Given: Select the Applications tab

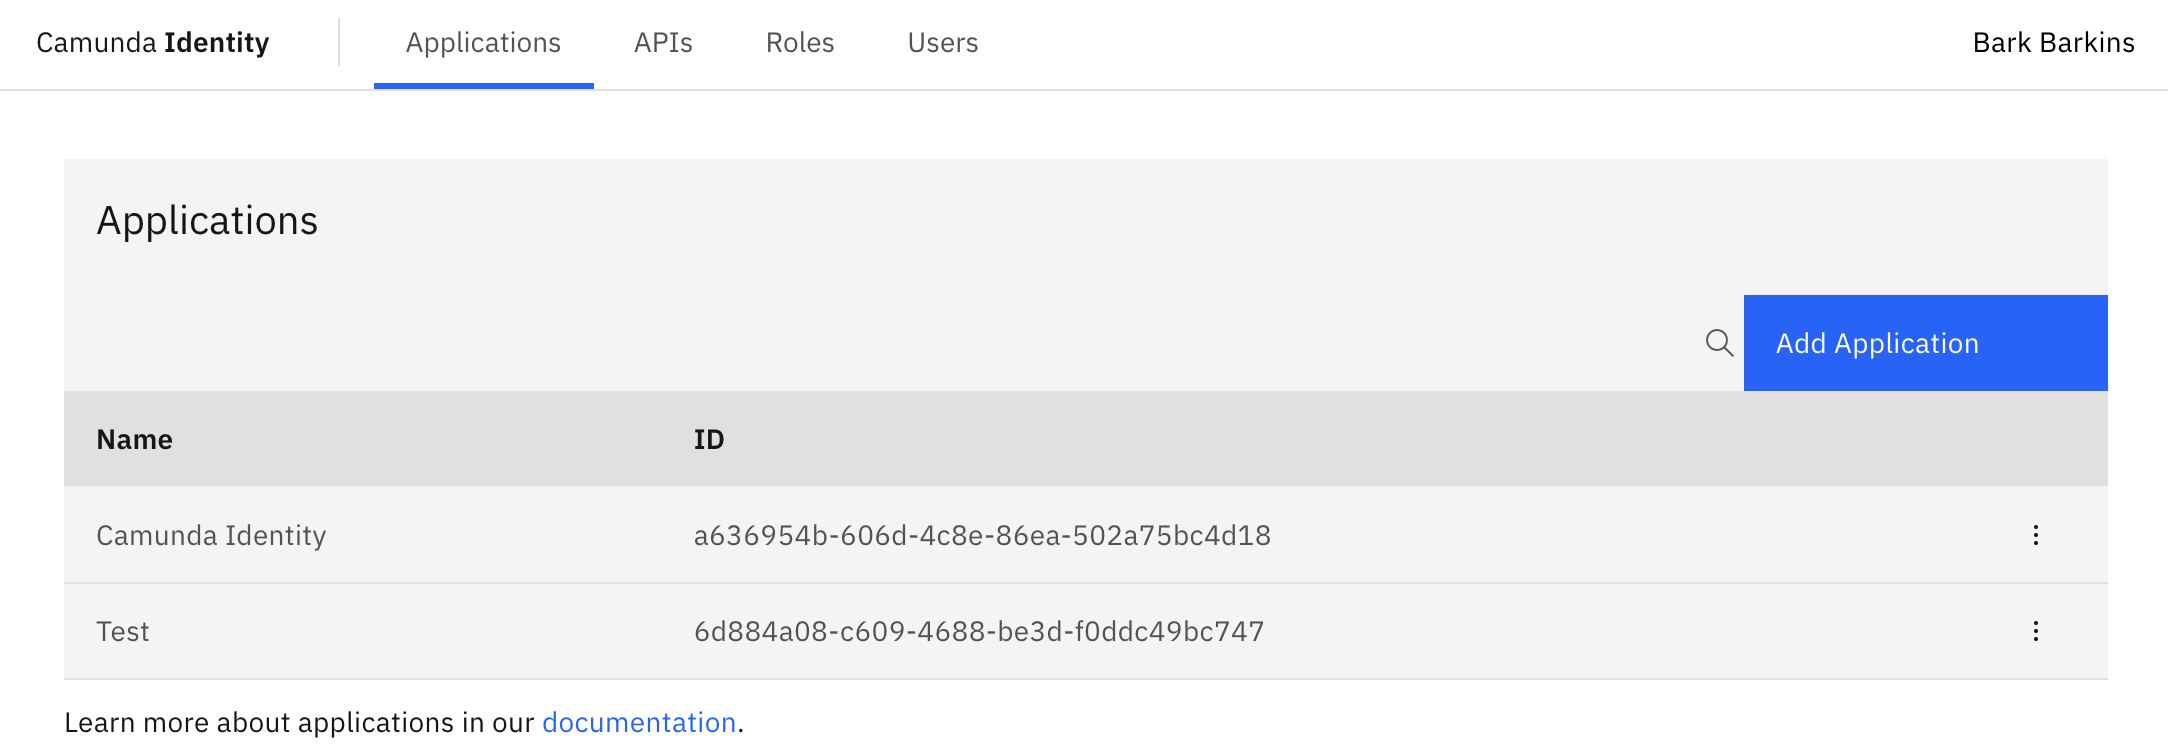Looking at the screenshot, I should tap(483, 42).
